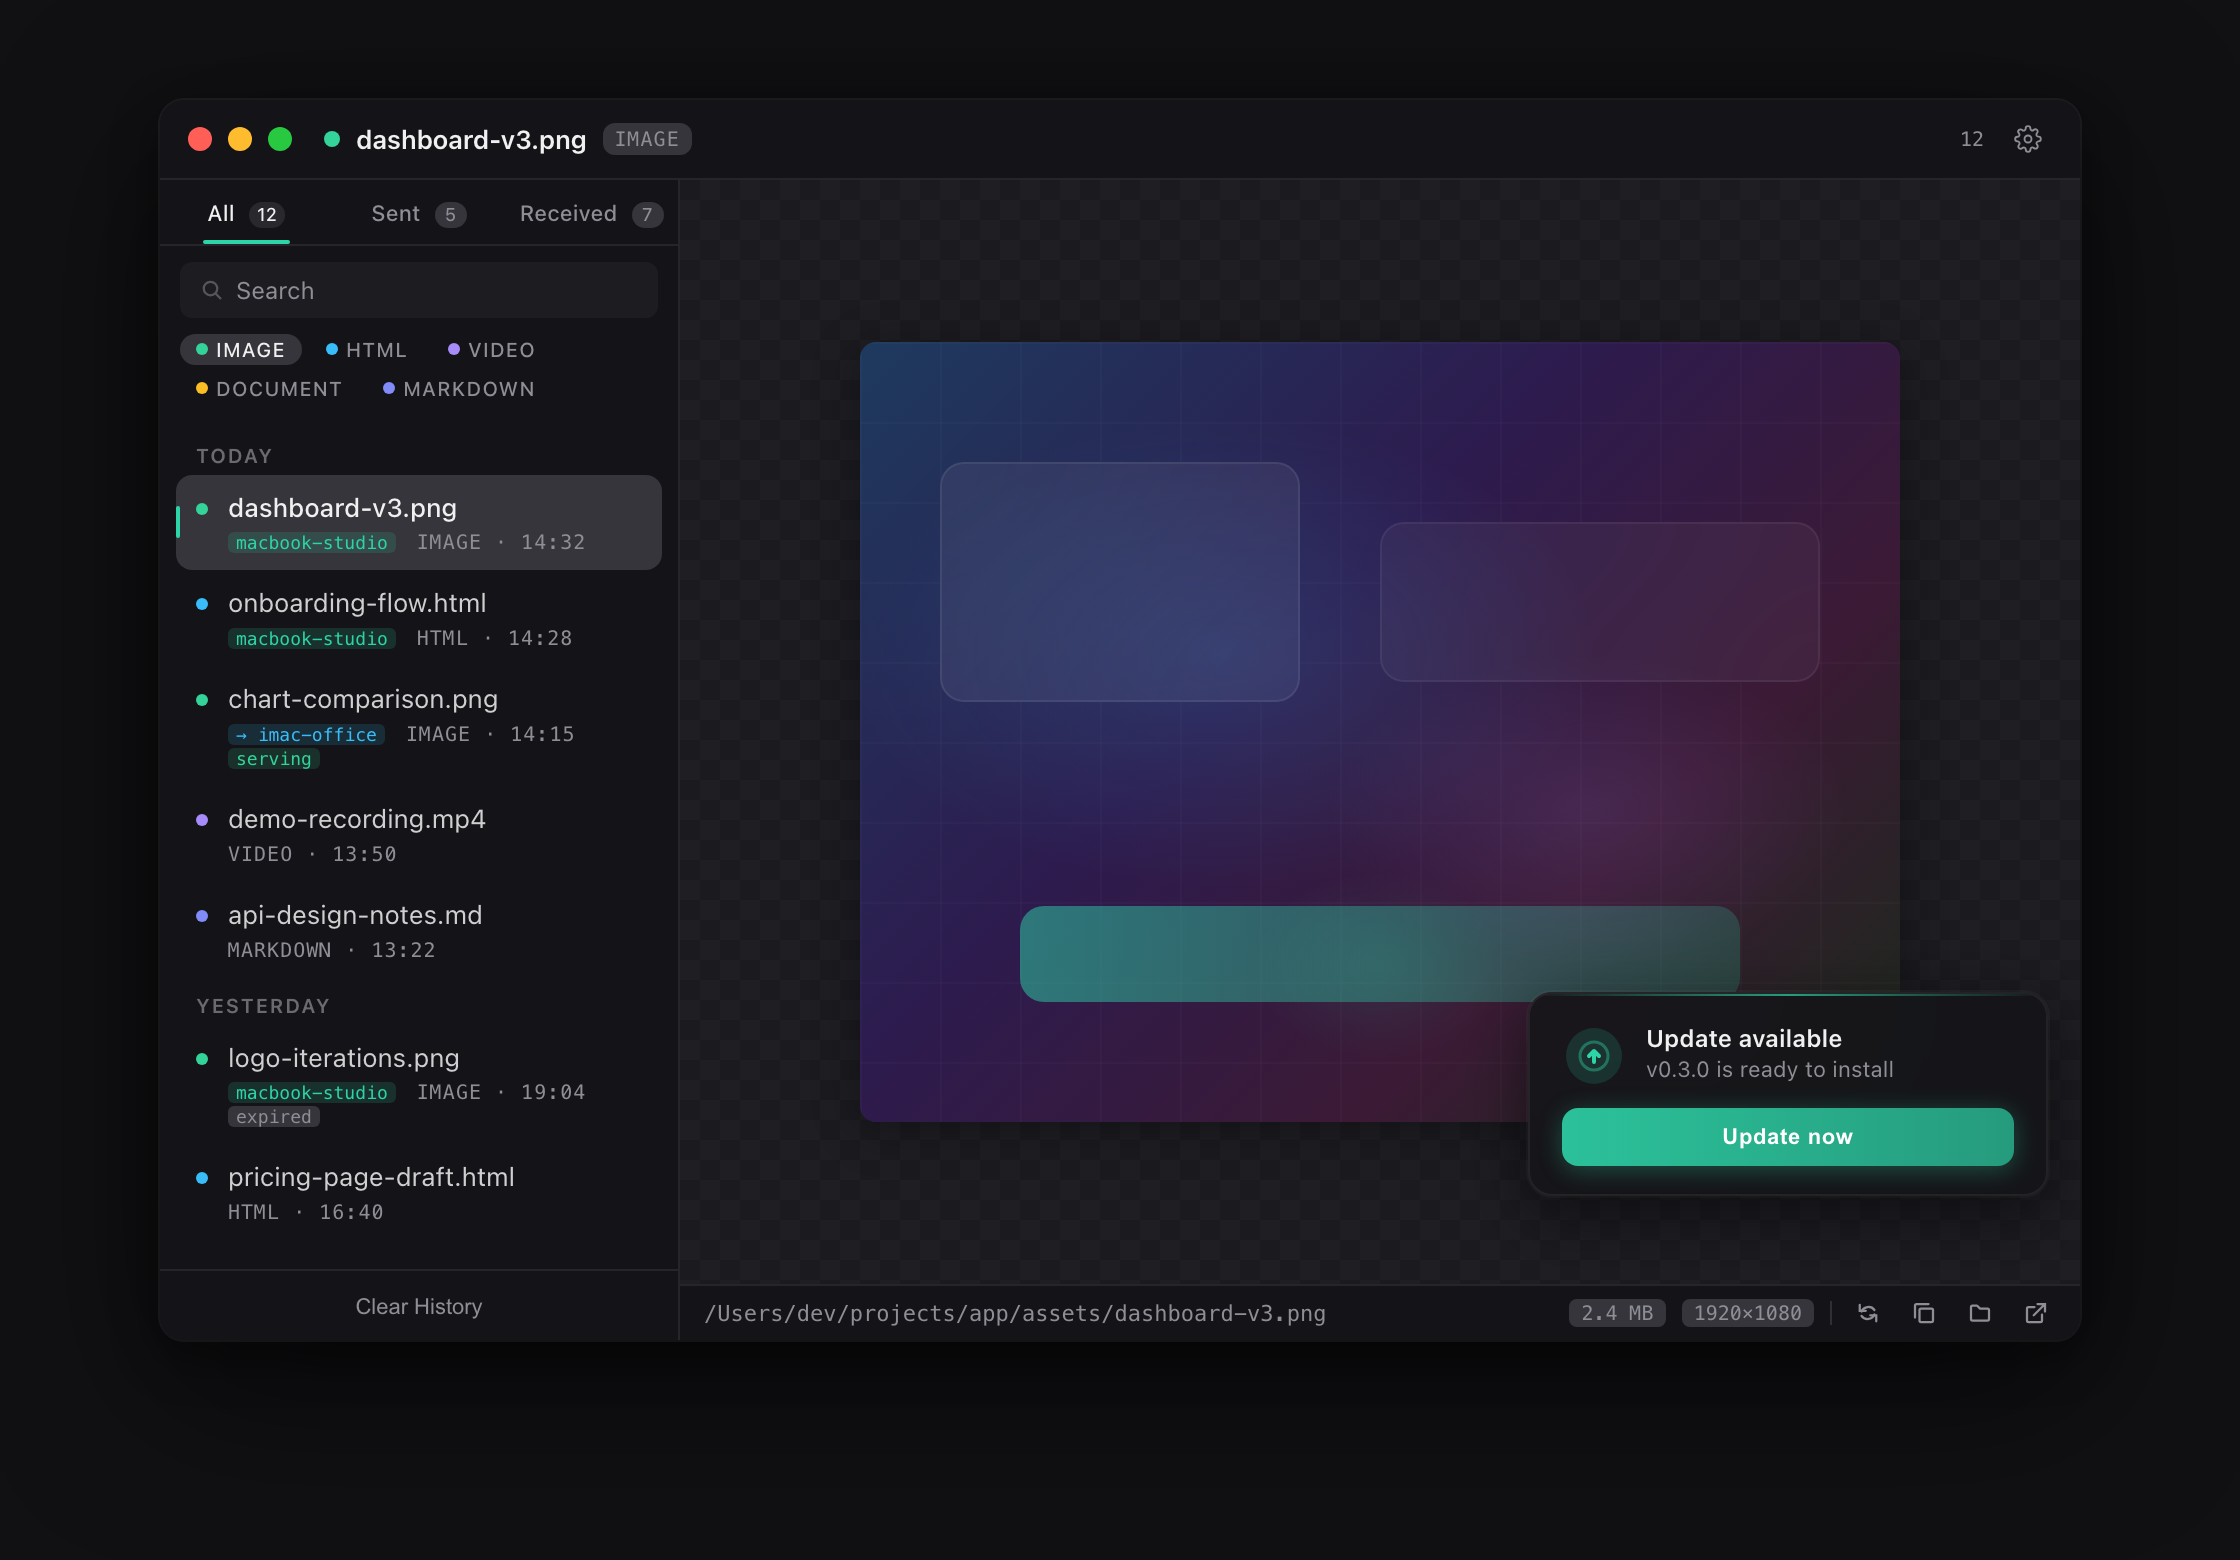Toggle the DOCUMENT filter chip

[x=268, y=389]
